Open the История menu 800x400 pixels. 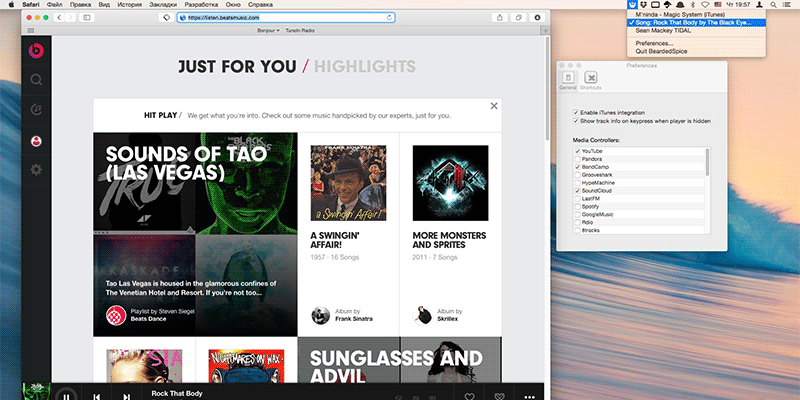130,5
